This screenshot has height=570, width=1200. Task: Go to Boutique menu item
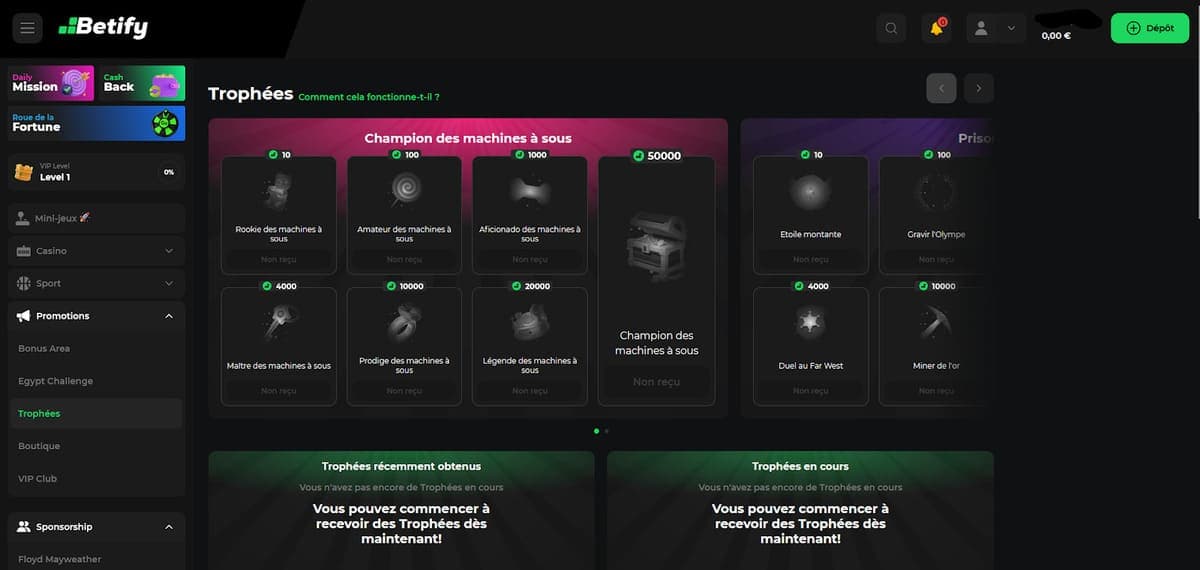[x=39, y=446]
